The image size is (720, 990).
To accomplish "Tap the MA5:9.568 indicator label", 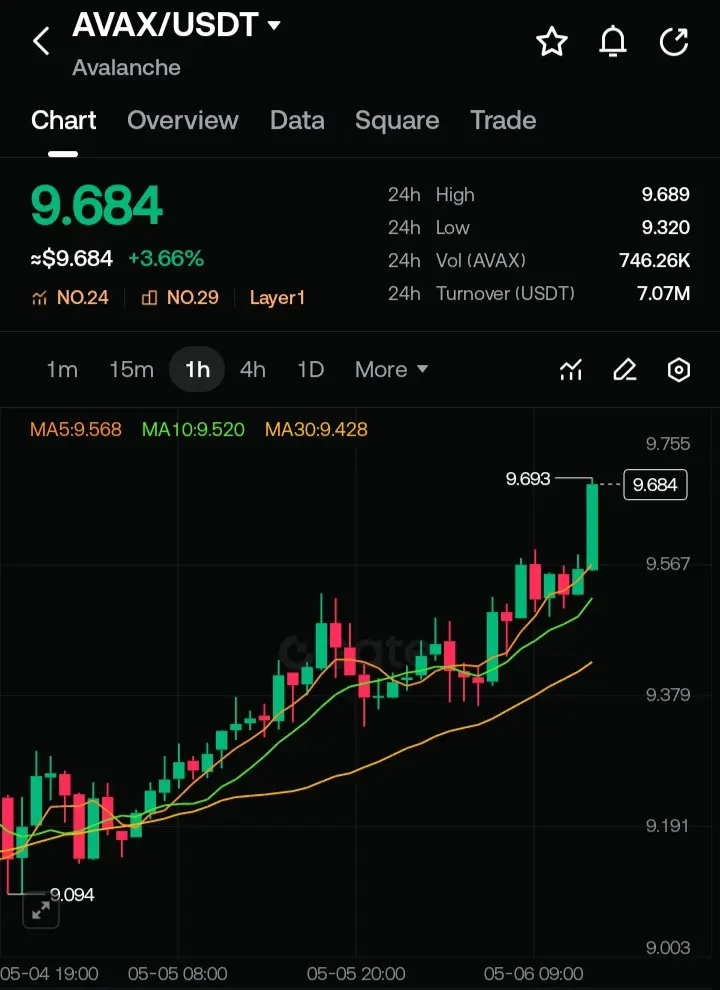I will [x=76, y=430].
